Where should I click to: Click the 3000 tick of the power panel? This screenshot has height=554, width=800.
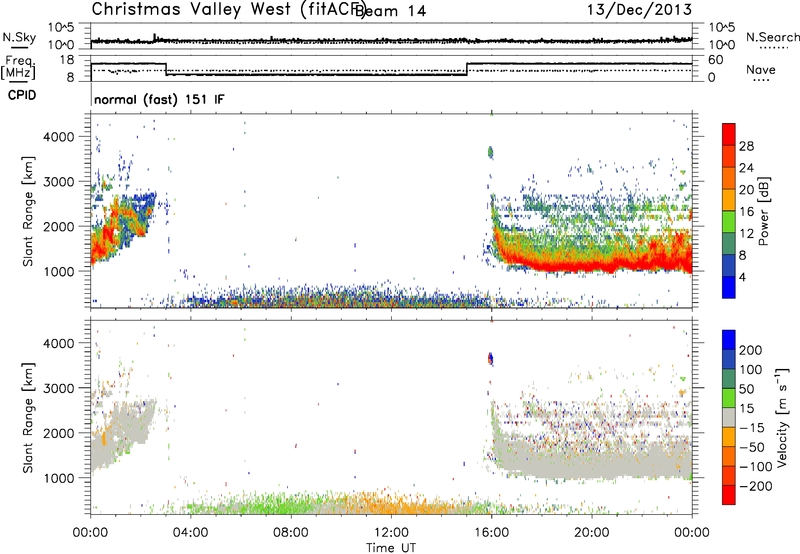59,182
